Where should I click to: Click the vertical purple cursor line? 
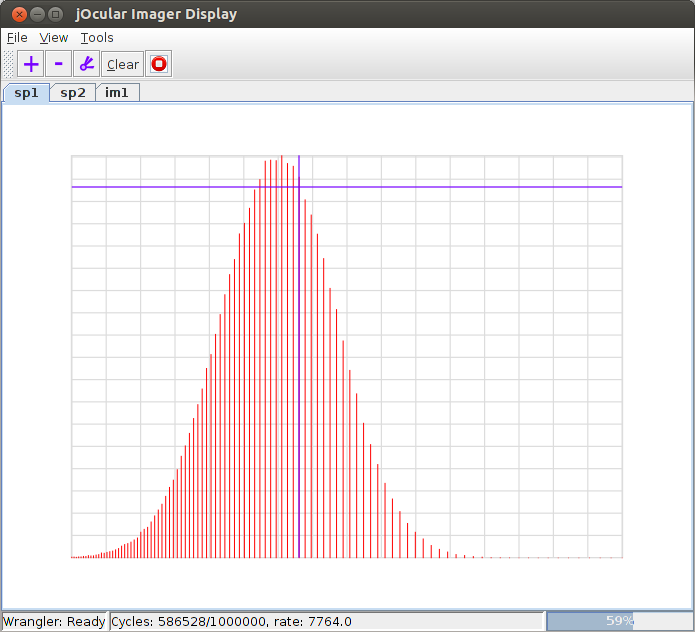(x=299, y=400)
